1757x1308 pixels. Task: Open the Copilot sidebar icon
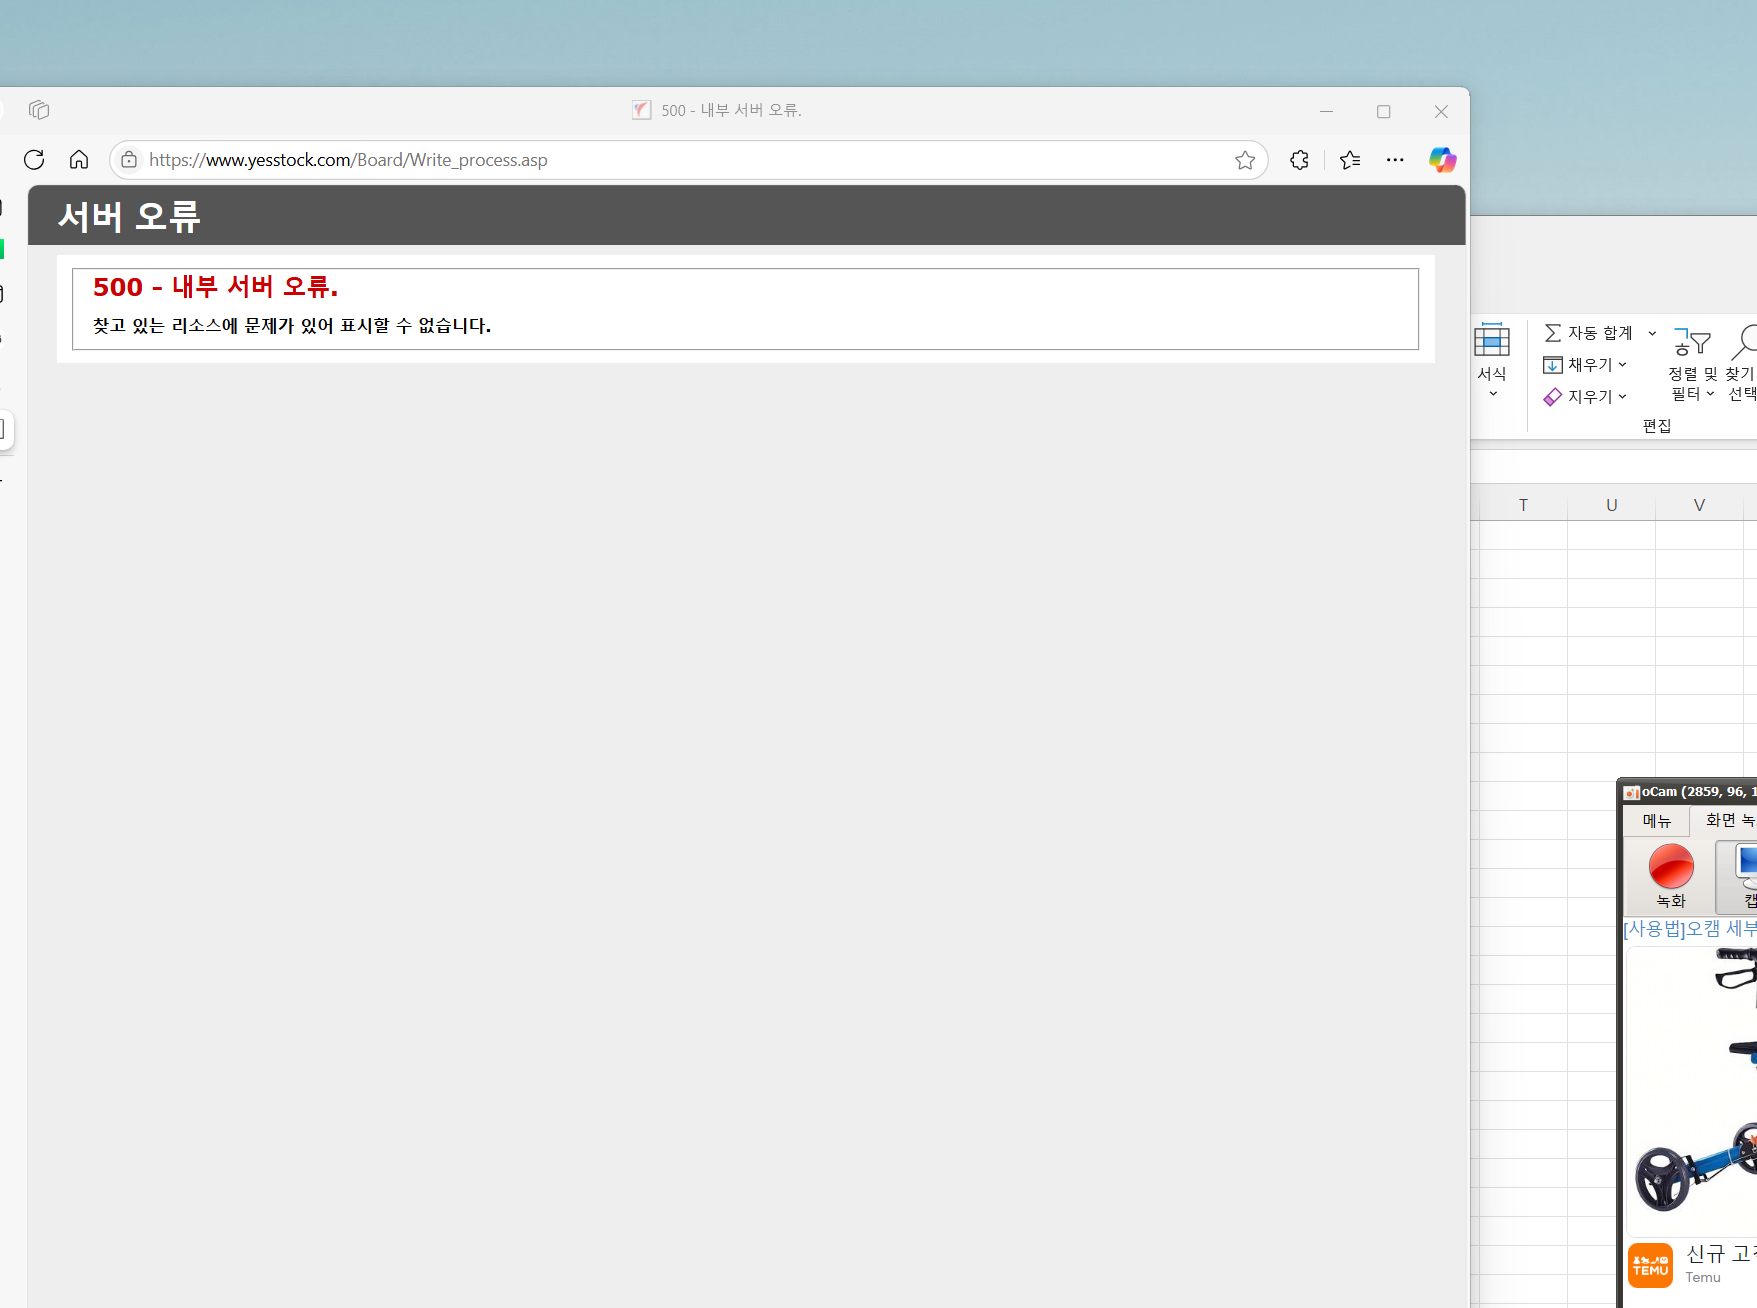coord(1442,160)
